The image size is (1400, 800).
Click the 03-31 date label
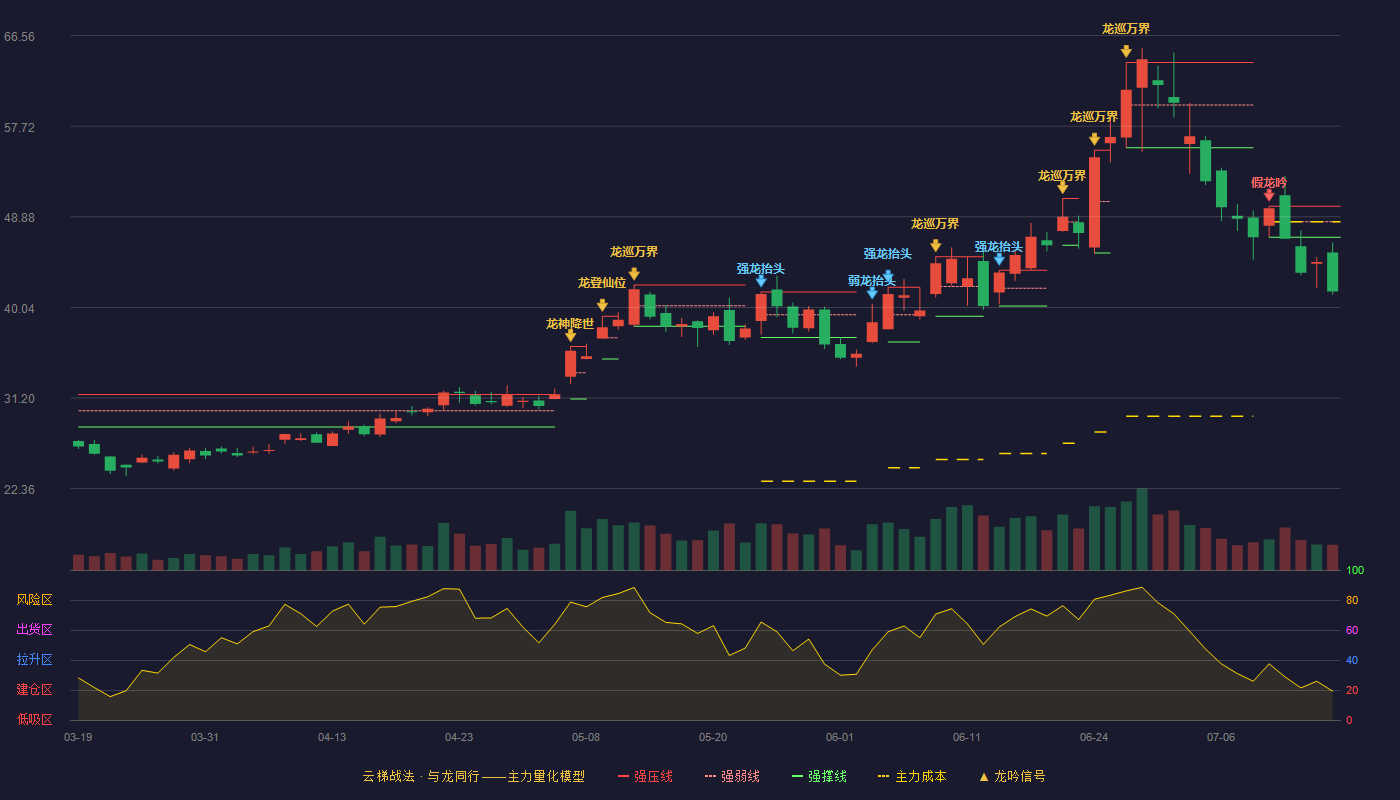205,737
